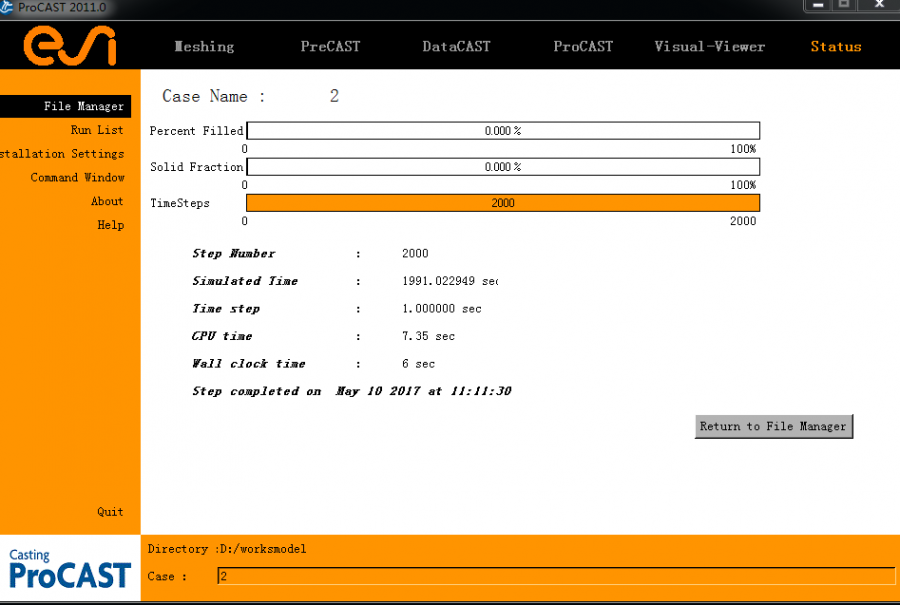Quit the application from the sidebar
The width and height of the screenshot is (900, 605).
click(x=110, y=511)
